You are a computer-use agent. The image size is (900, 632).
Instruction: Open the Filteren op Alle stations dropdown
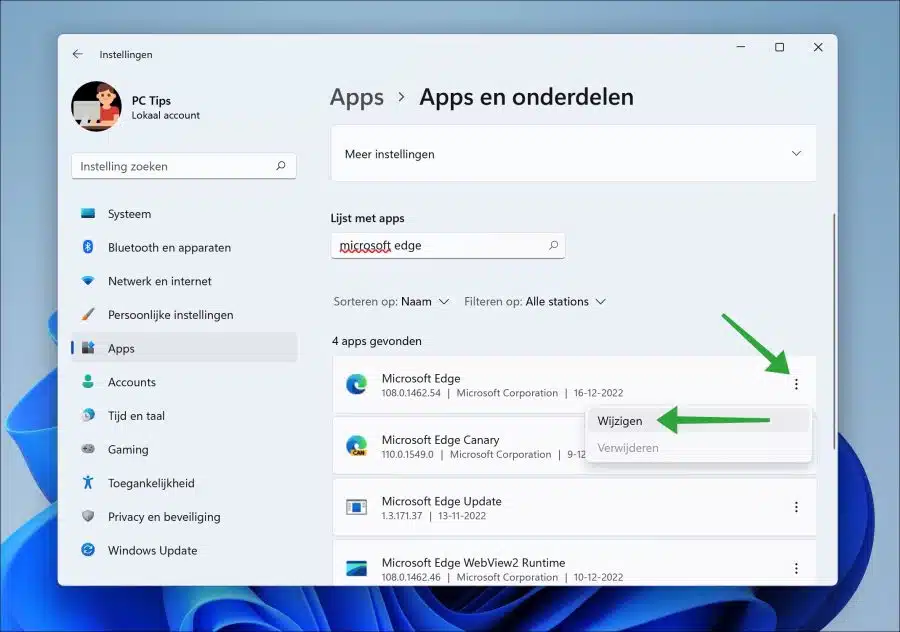coord(535,301)
